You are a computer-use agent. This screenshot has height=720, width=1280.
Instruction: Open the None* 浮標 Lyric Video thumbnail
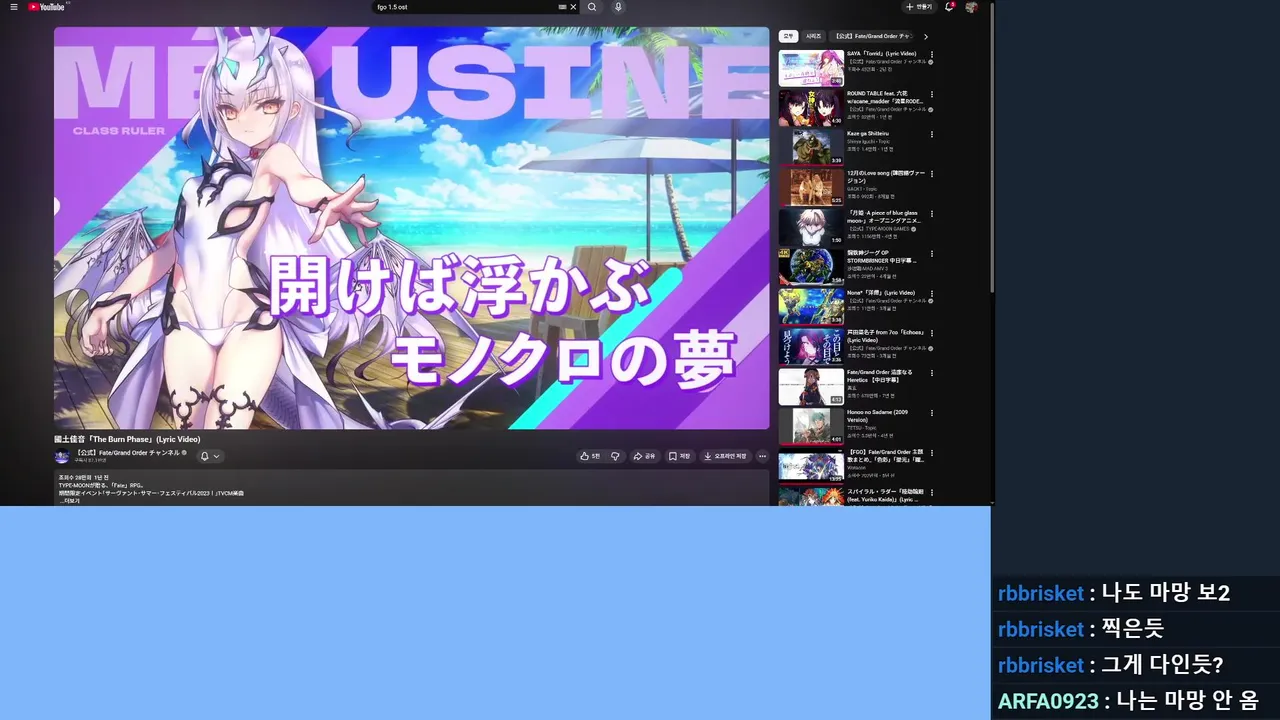tap(811, 307)
